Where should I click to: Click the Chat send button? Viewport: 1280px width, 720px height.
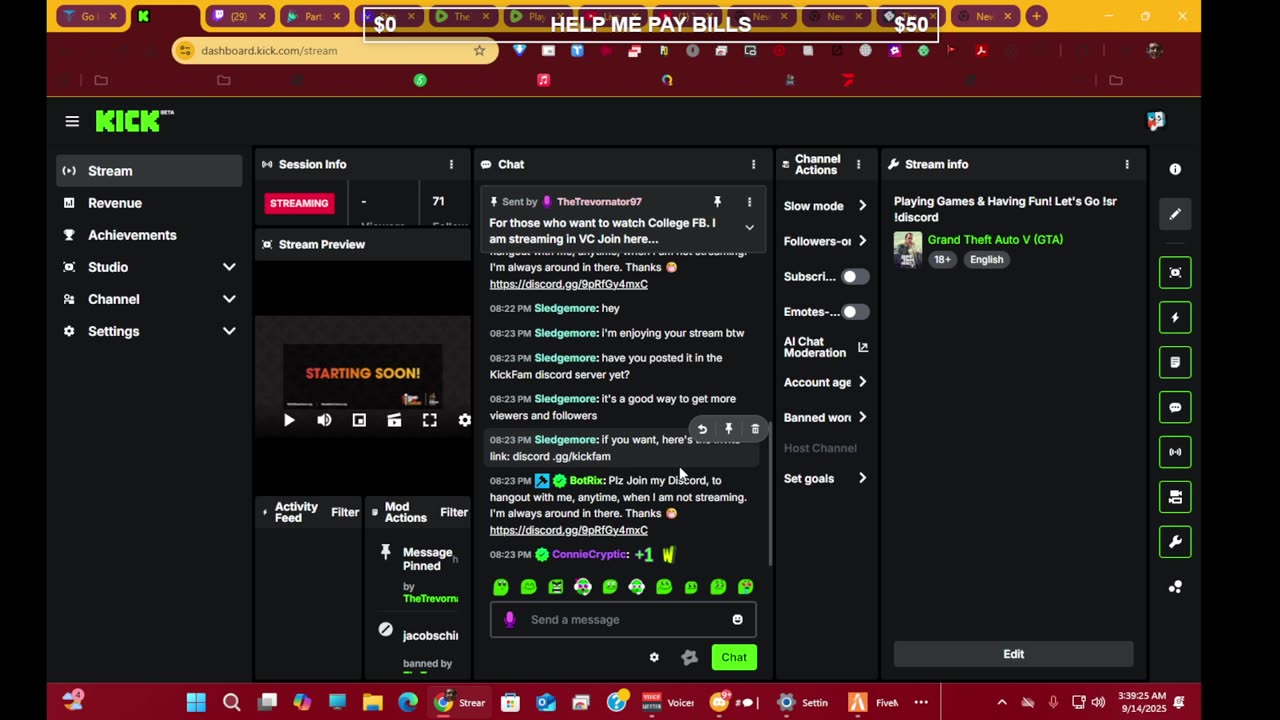tap(734, 657)
